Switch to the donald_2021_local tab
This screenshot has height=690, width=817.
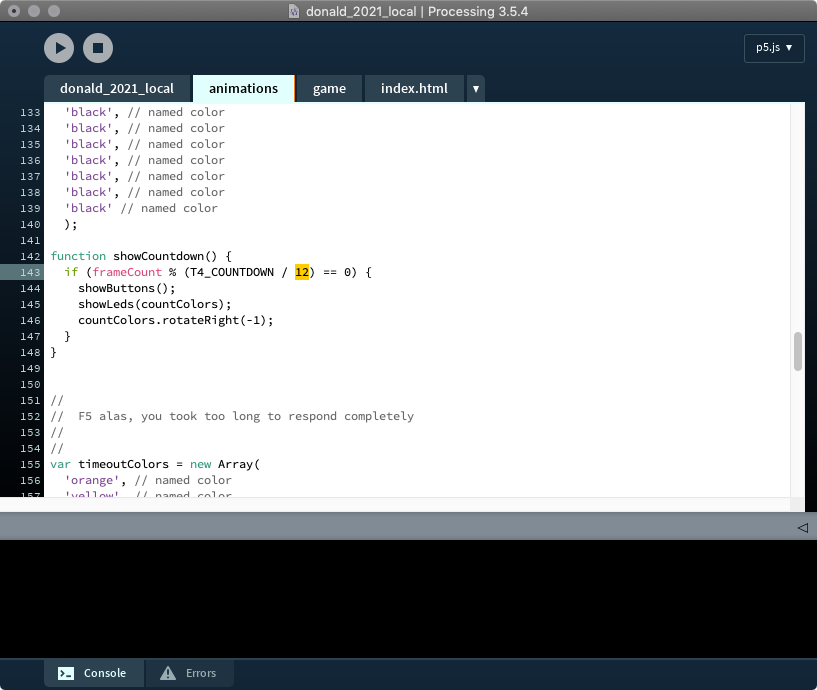coord(117,89)
